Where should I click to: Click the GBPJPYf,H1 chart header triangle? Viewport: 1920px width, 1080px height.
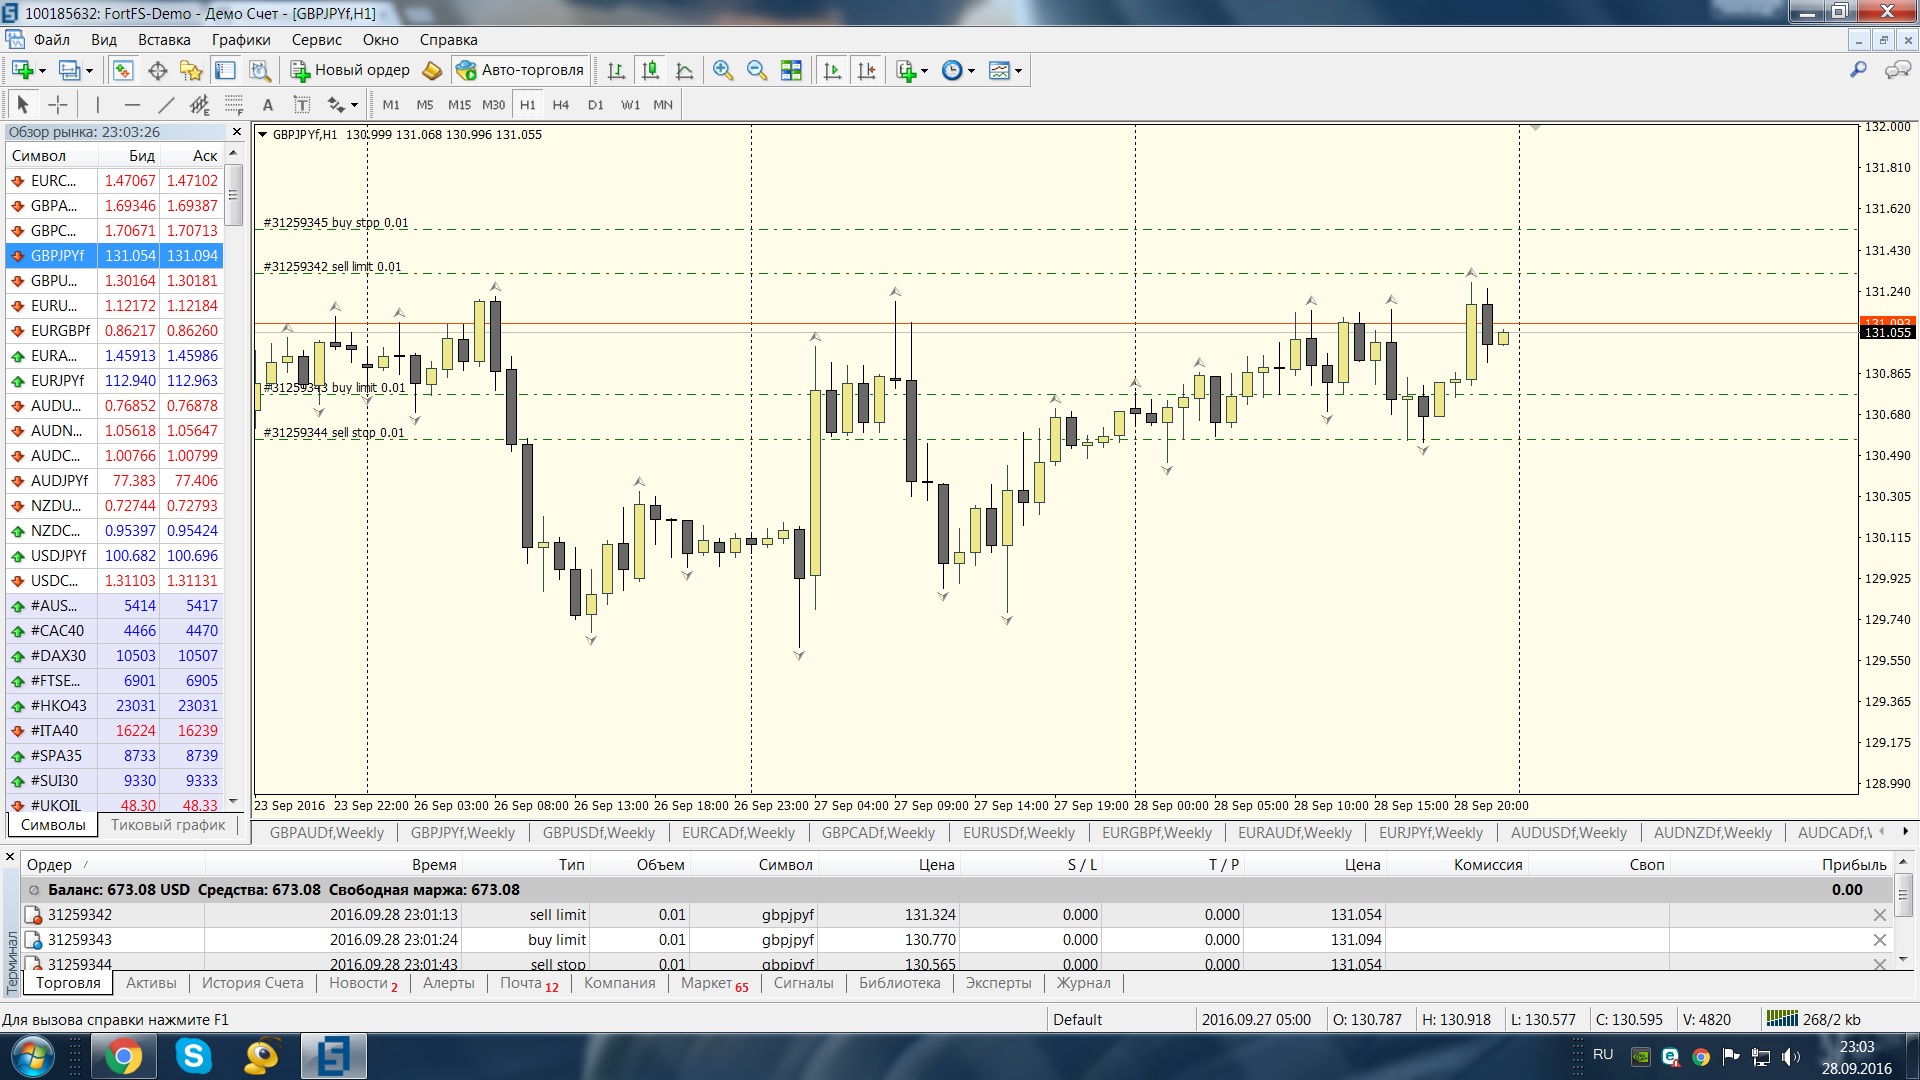coord(262,134)
